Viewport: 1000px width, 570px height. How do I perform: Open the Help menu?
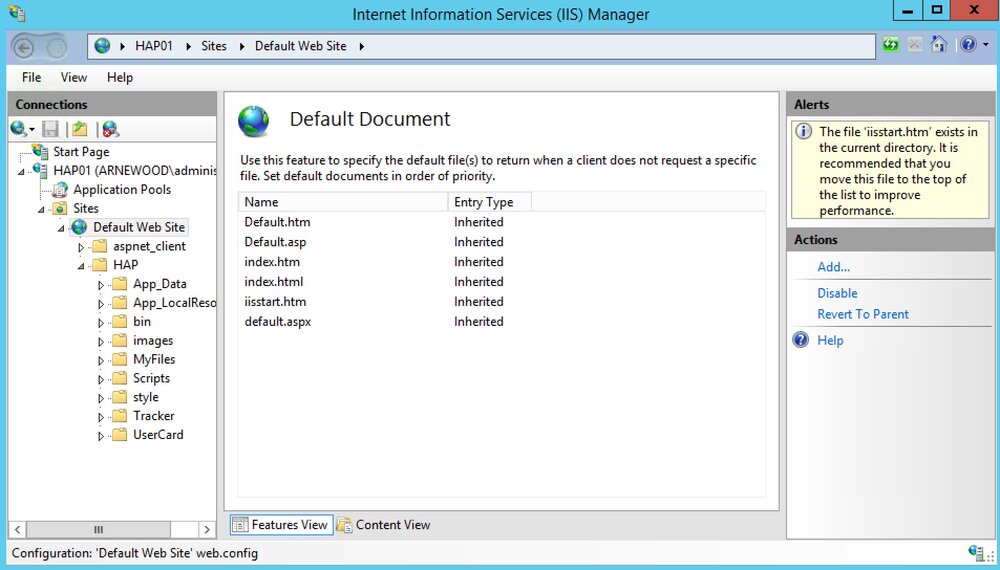pos(120,77)
